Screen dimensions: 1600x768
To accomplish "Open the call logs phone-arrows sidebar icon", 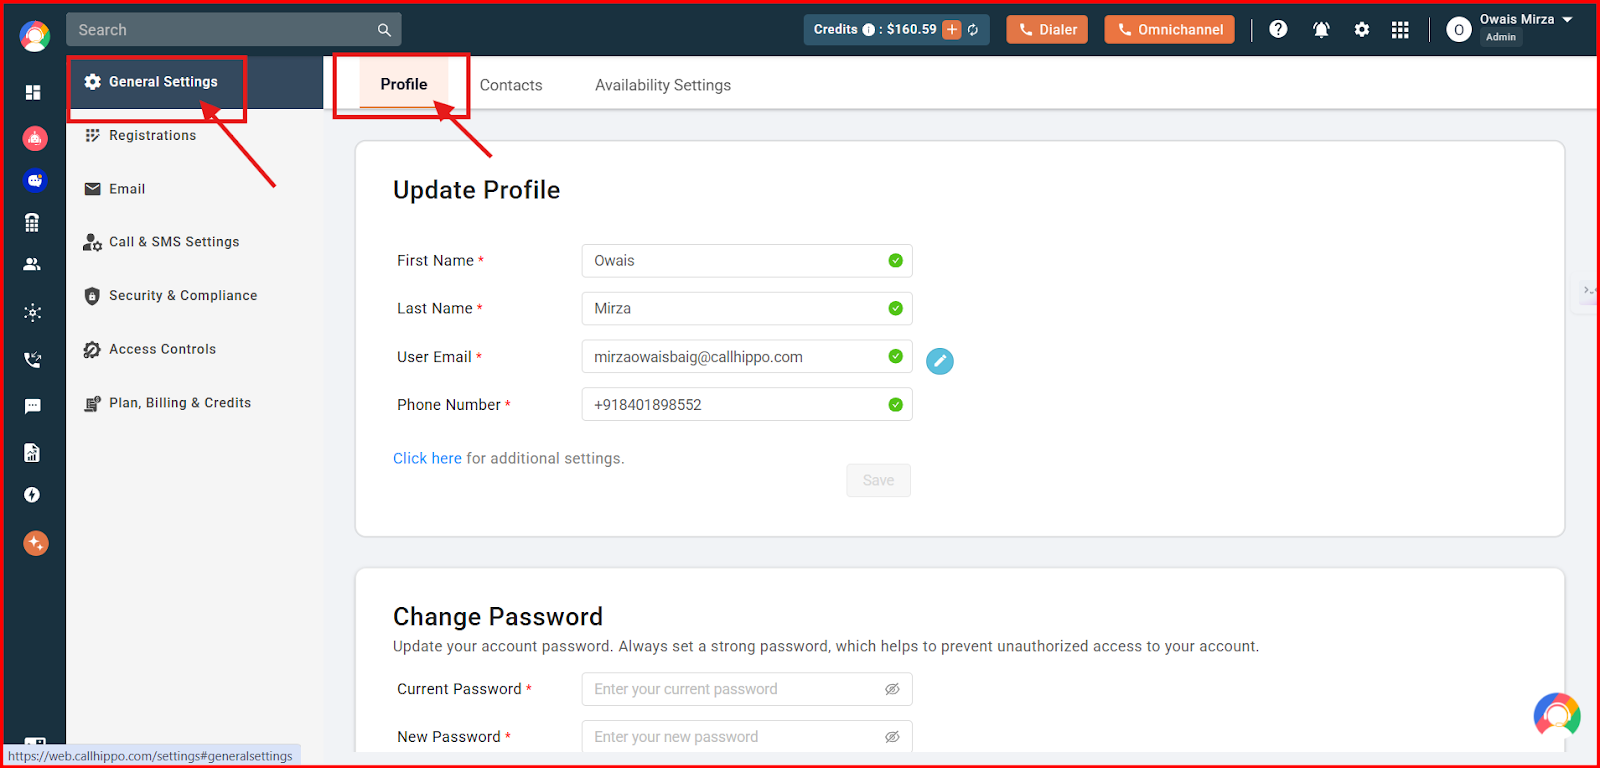I will tap(33, 359).
